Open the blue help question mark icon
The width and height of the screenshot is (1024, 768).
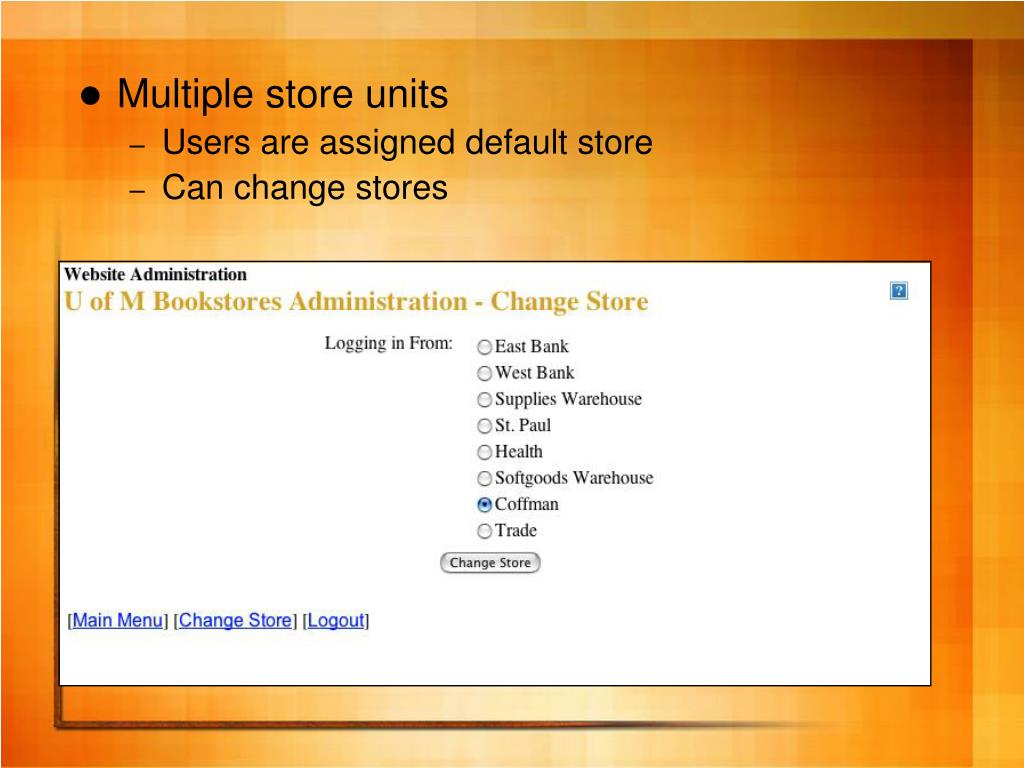coord(899,291)
